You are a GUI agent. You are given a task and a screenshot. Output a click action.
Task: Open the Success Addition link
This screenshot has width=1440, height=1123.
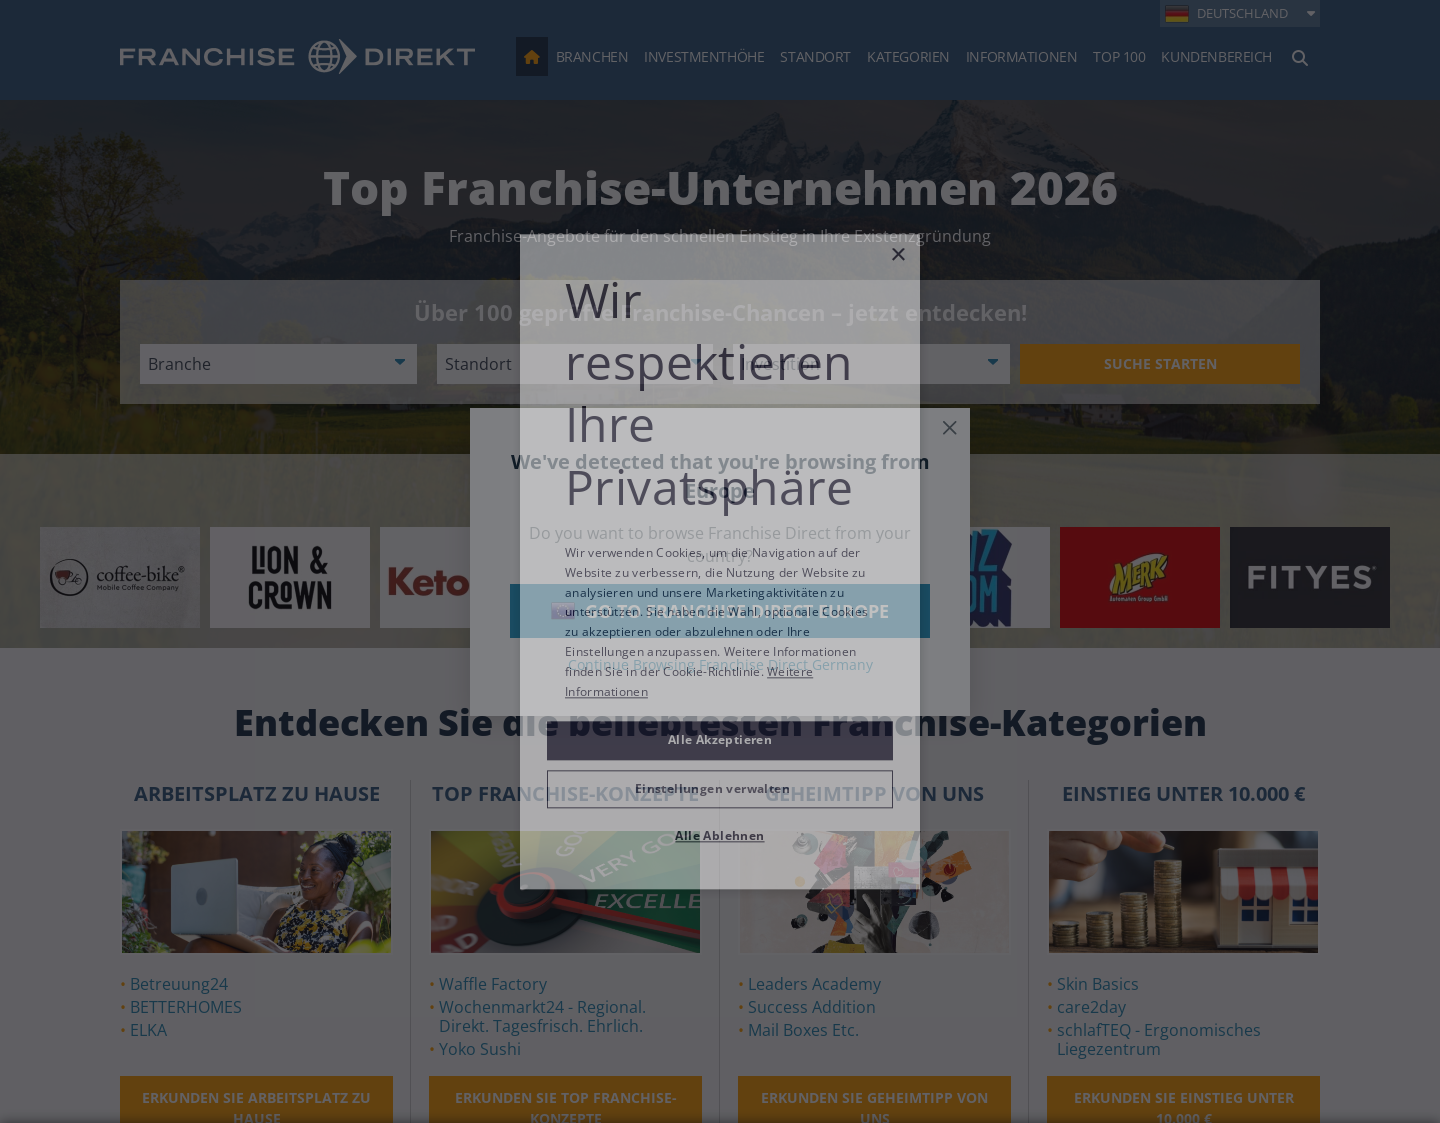click(x=812, y=1007)
